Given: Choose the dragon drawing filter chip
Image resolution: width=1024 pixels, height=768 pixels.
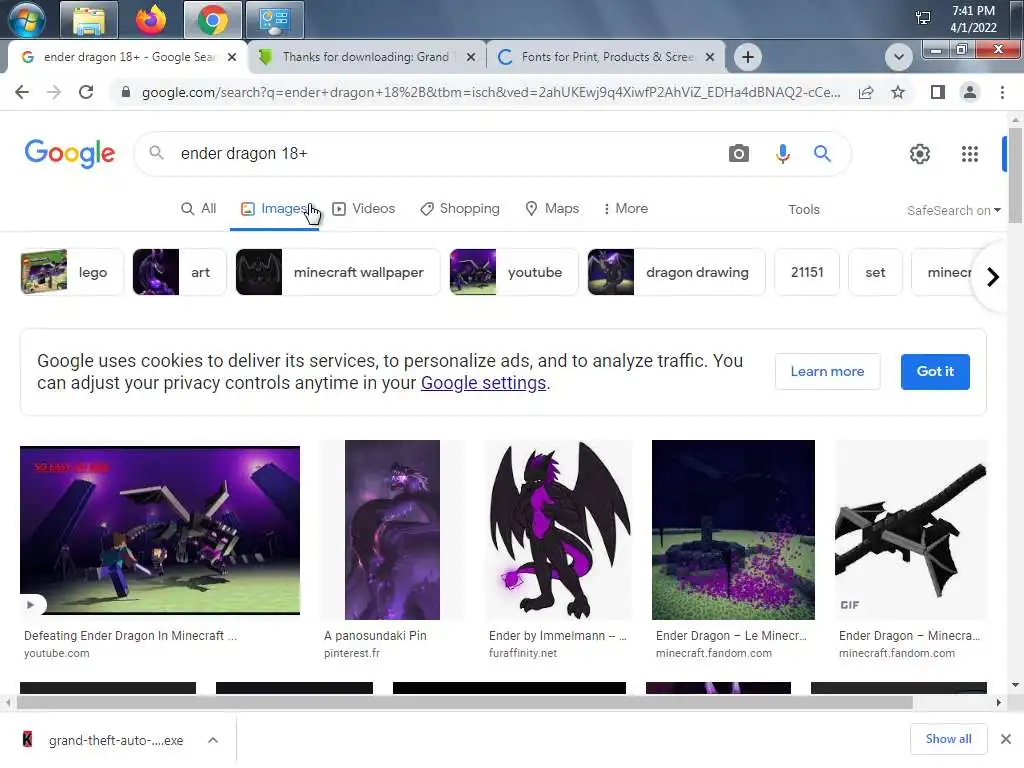Looking at the screenshot, I should (676, 272).
